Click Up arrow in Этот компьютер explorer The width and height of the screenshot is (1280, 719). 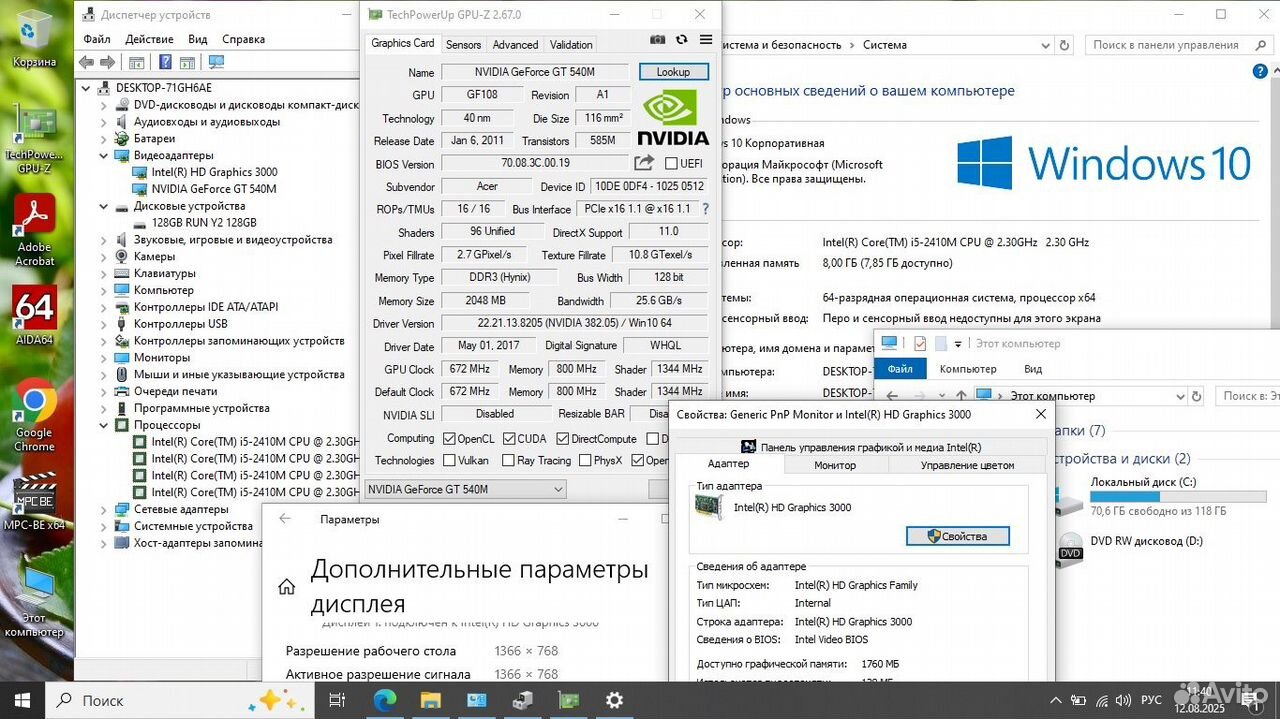point(961,395)
